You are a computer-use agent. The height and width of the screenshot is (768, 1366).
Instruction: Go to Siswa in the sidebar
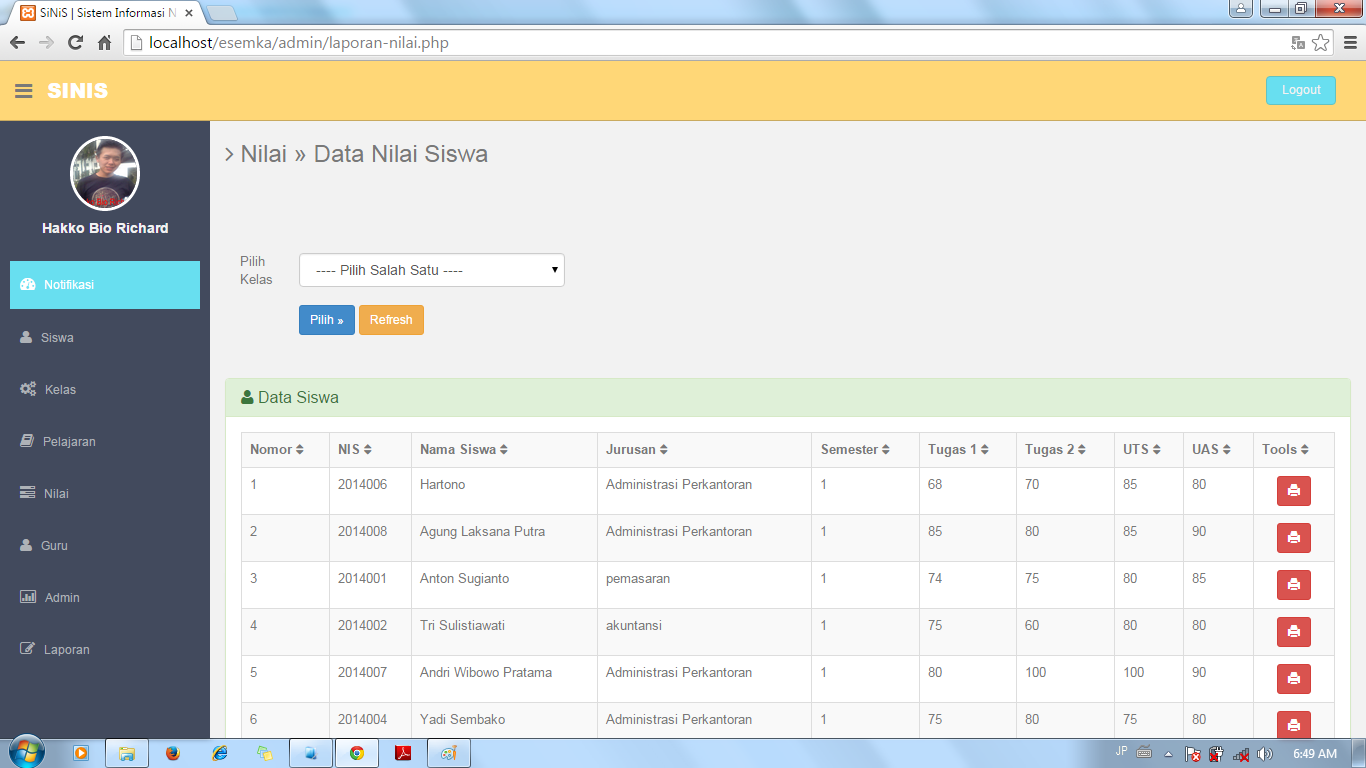[x=105, y=338]
